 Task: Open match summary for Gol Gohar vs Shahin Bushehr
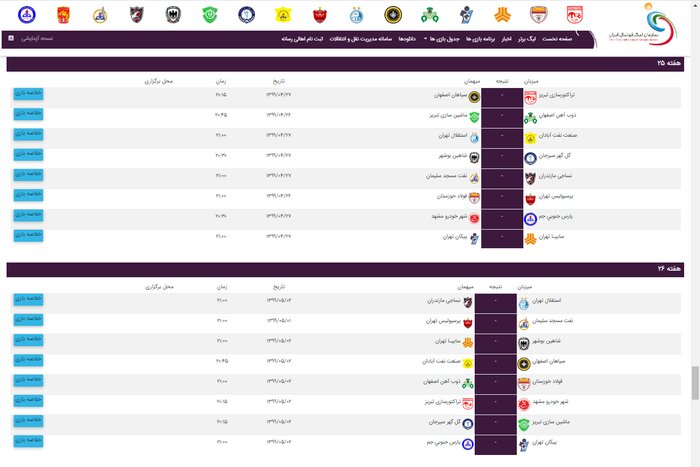tap(28, 154)
